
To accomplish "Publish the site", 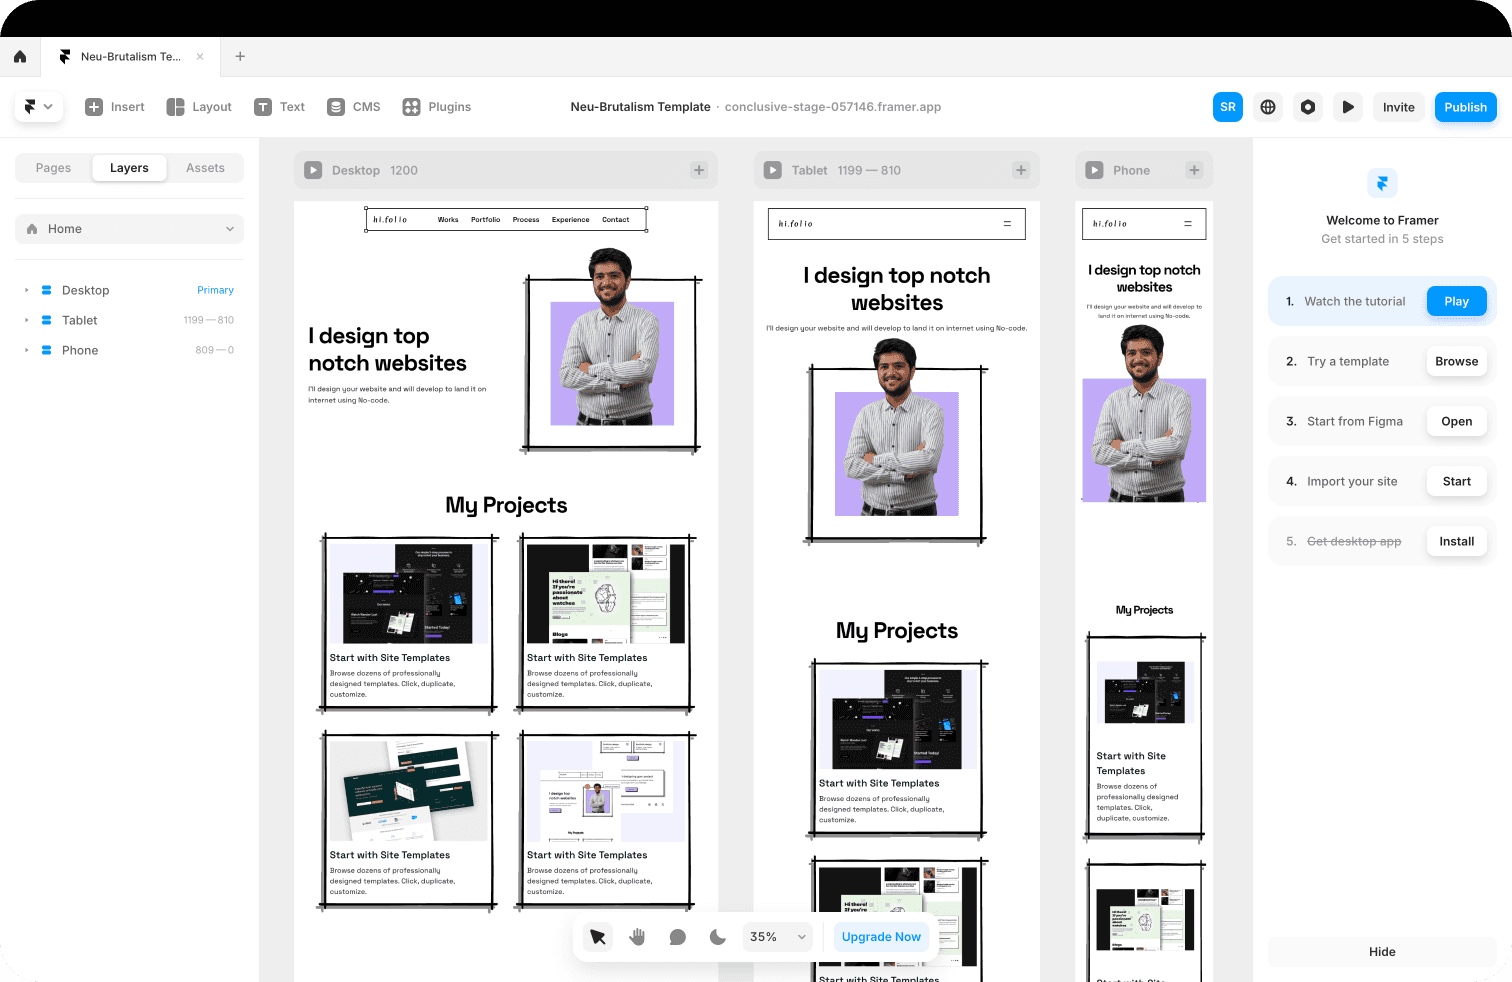I will click(x=1466, y=107).
